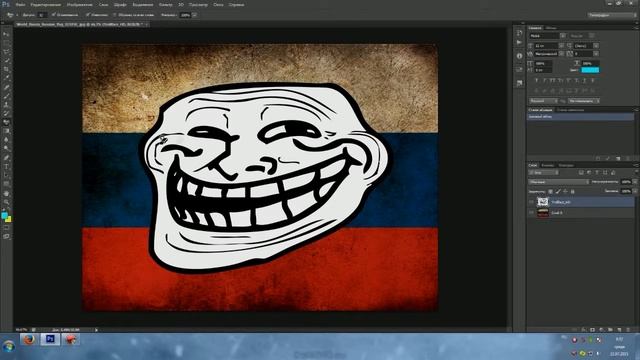
Task: Select the Blur tool
Action: (x=6, y=140)
